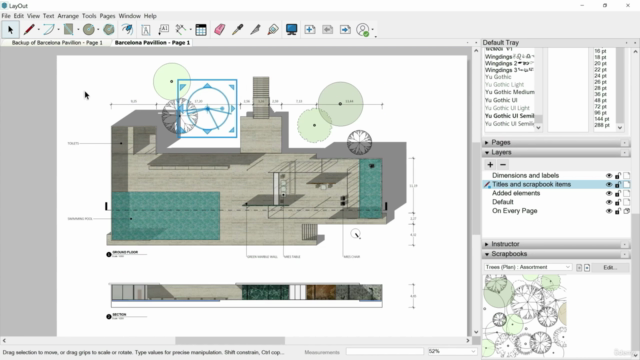Select the pink Erase tool
Screen dimensions: 640x360
[x=220, y=29]
